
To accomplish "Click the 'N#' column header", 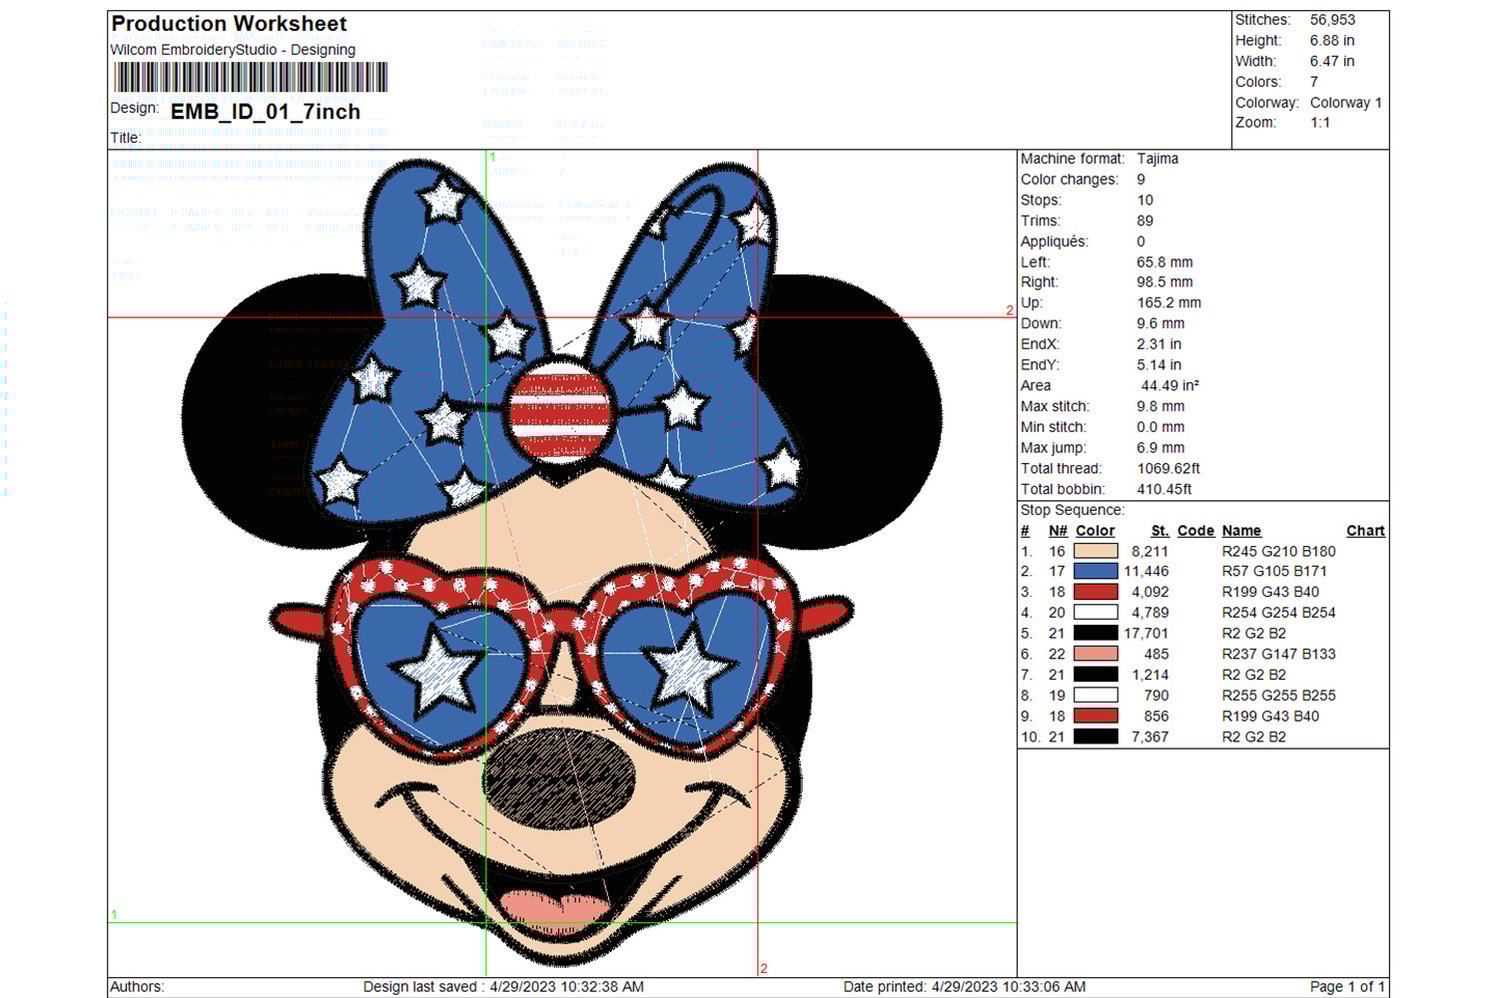I will pos(1058,531).
